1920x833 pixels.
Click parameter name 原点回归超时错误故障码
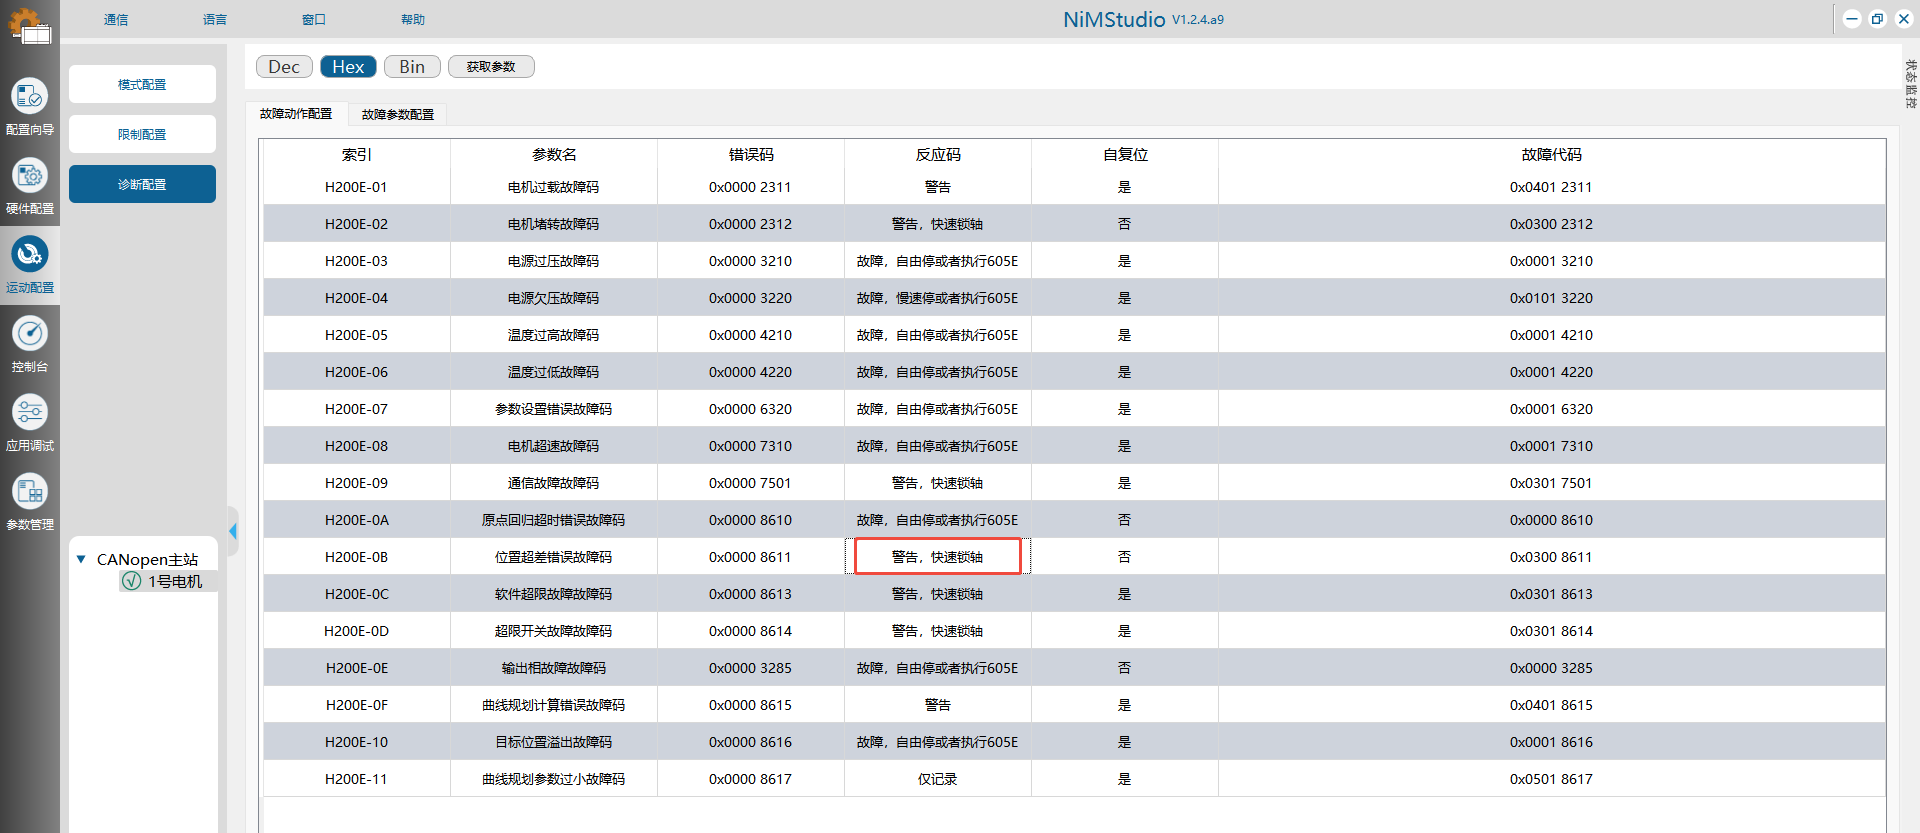tap(554, 520)
